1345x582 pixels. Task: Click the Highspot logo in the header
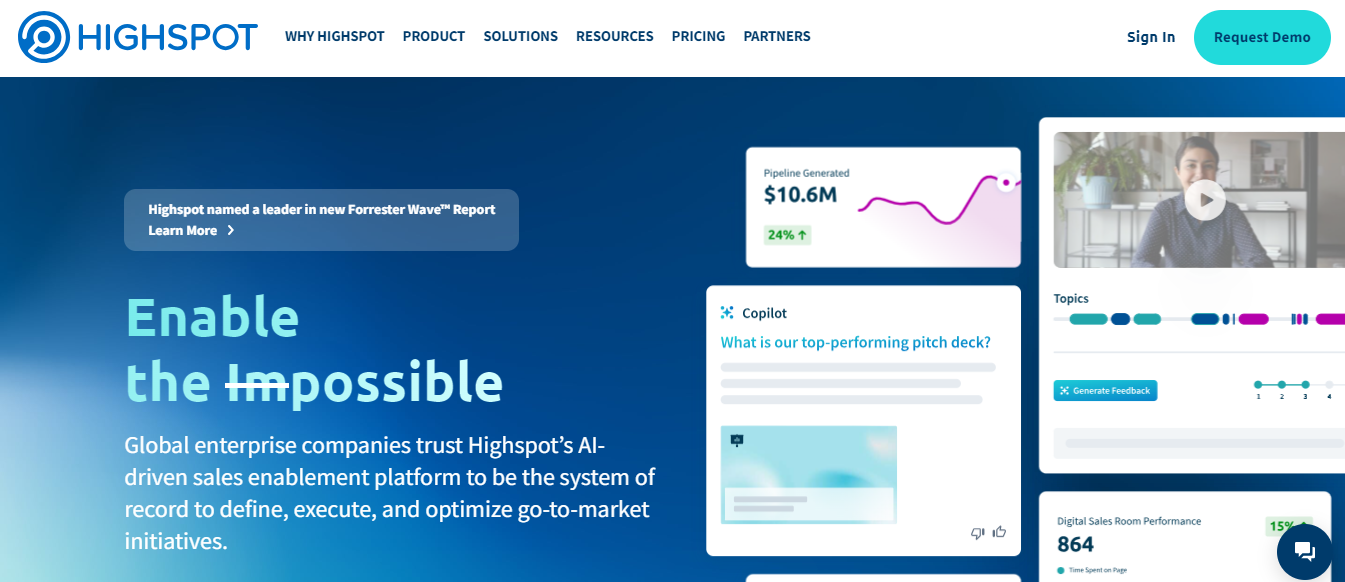pyautogui.click(x=138, y=37)
